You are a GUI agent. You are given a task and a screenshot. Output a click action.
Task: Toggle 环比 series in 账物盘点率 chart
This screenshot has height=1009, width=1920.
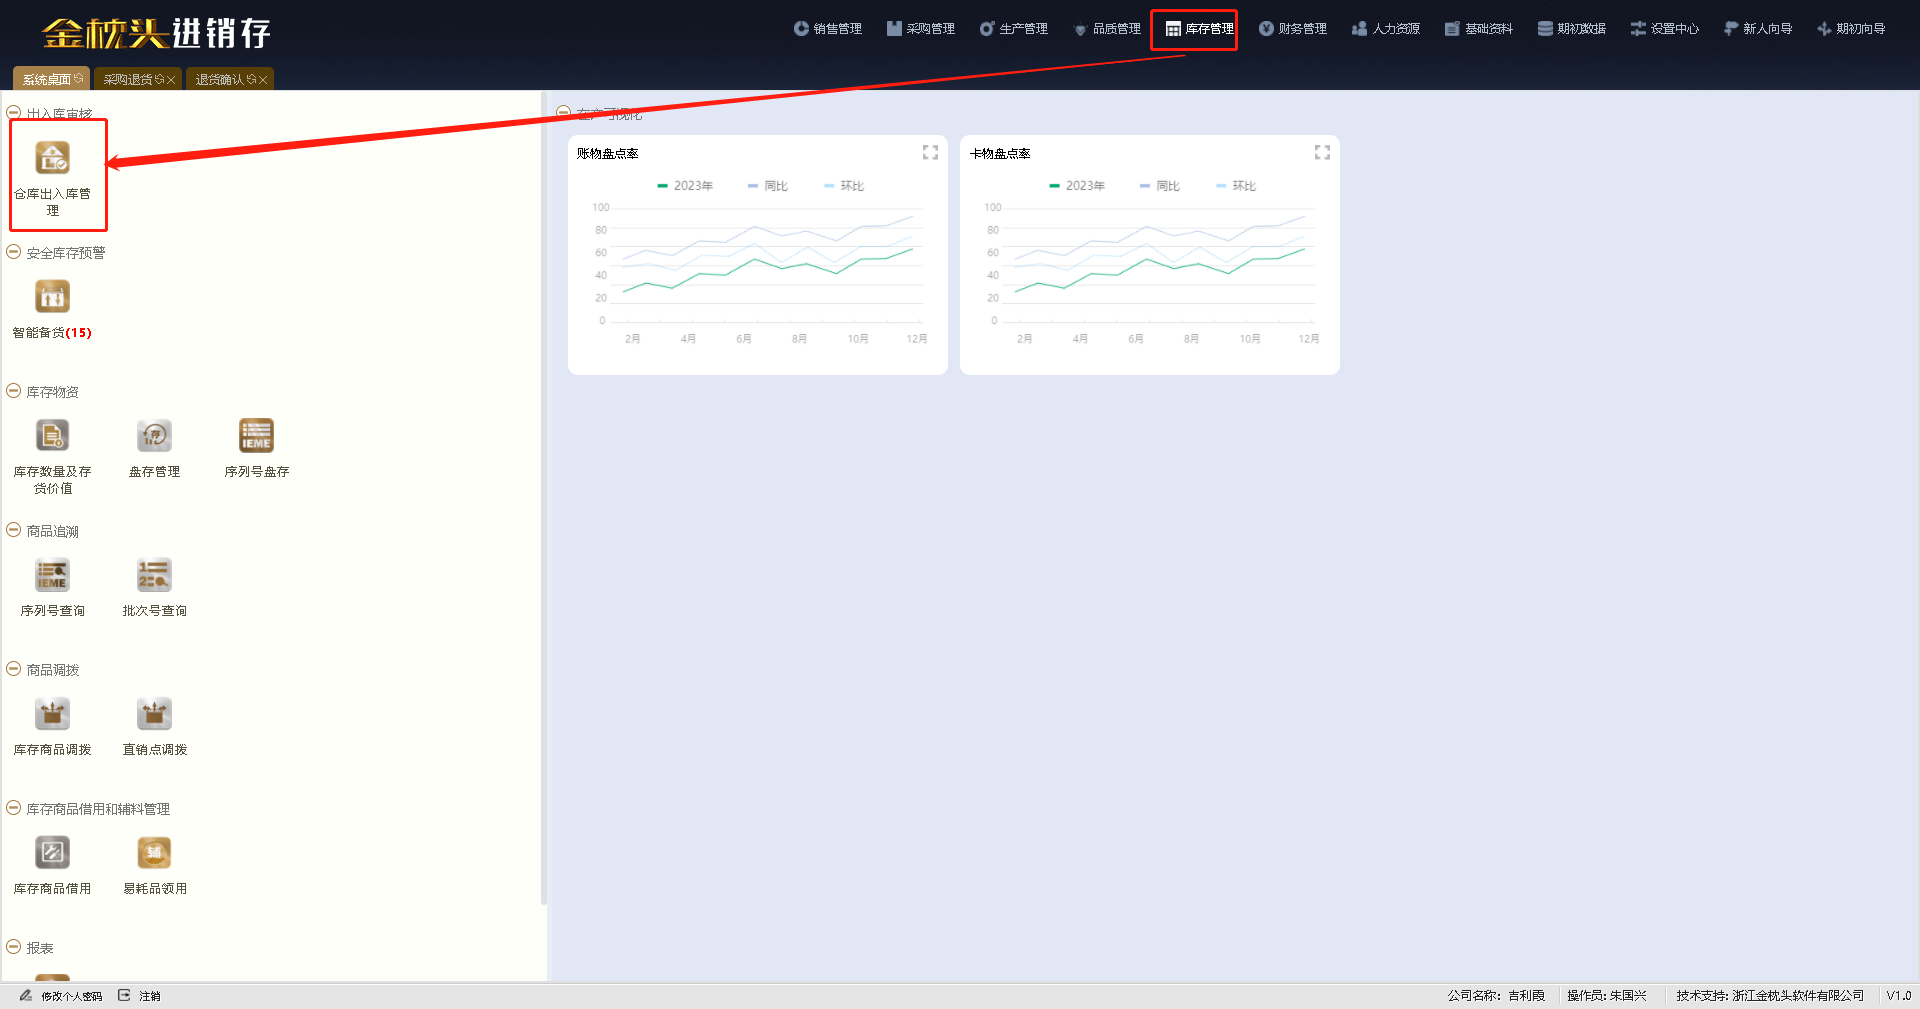[x=844, y=186]
